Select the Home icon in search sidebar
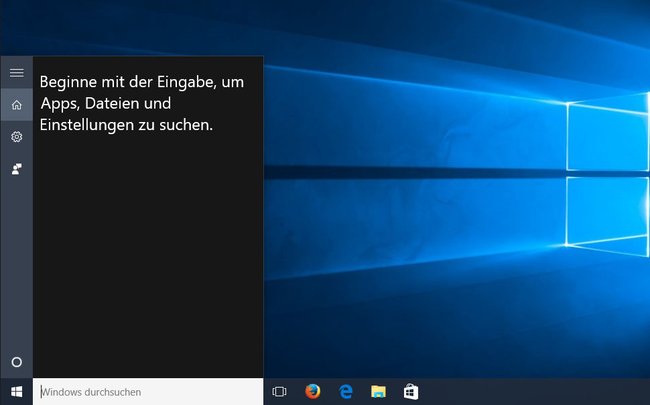650x405 pixels. pyautogui.click(x=17, y=104)
